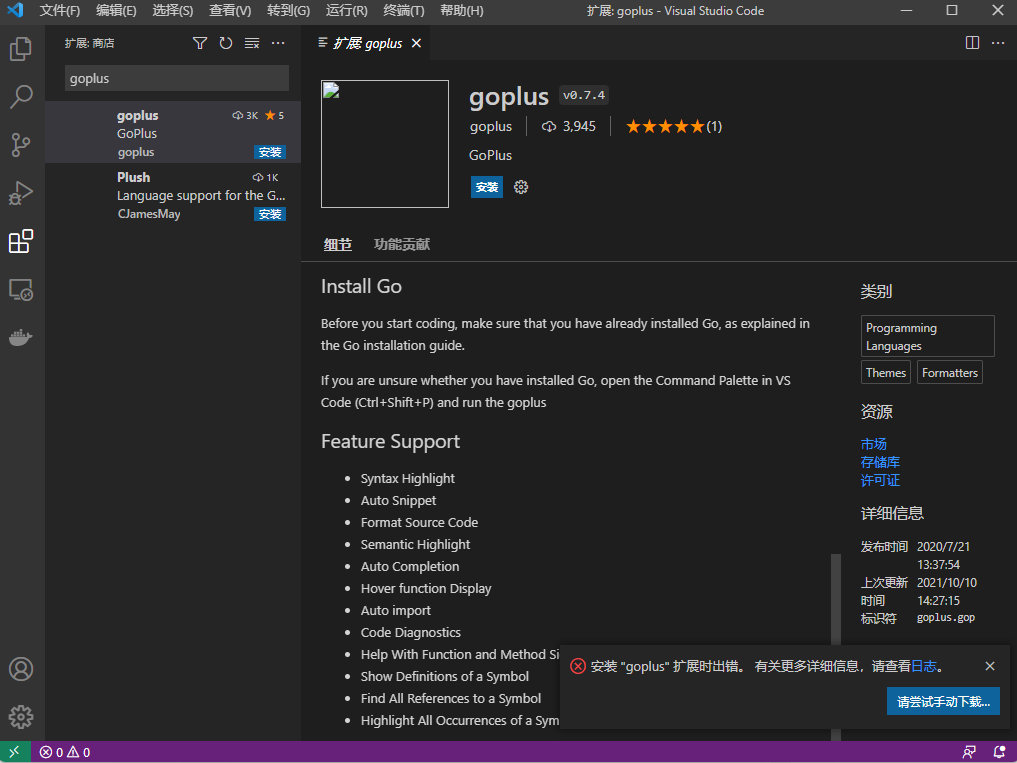The width and height of the screenshot is (1017, 763).
Task: Split the editor to the right
Action: pos(972,43)
